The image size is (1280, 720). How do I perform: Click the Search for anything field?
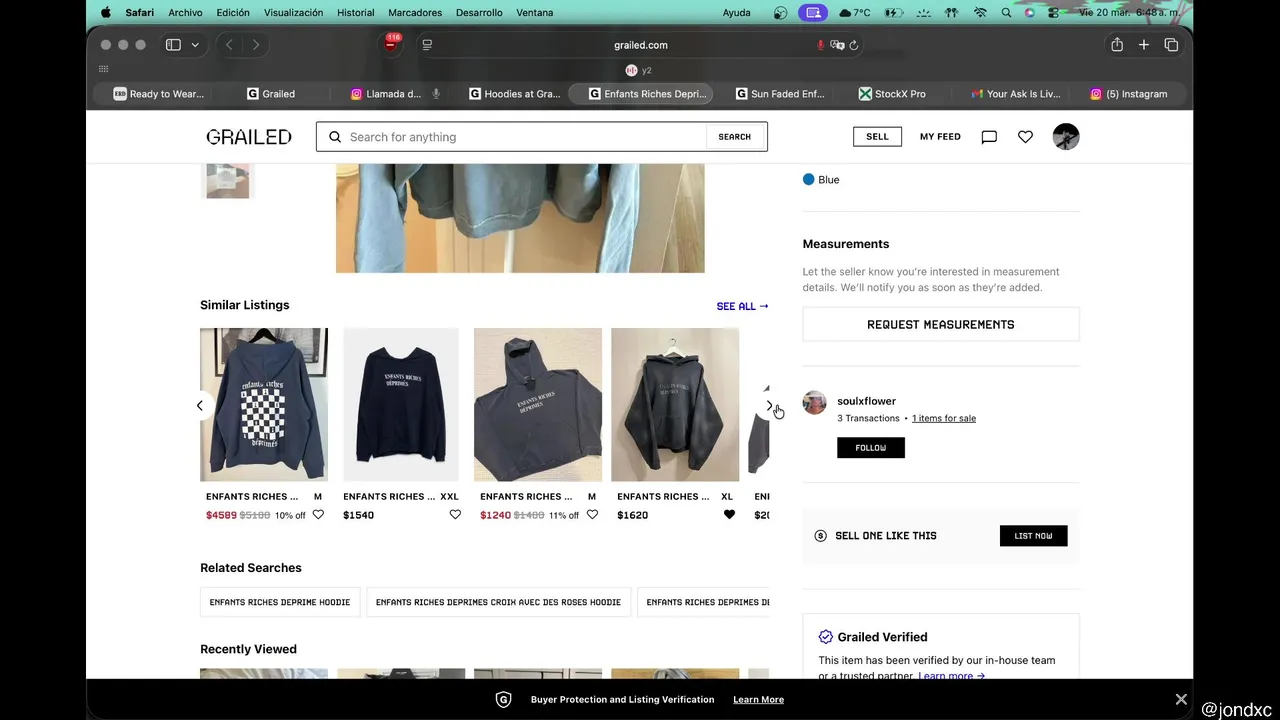click(511, 137)
